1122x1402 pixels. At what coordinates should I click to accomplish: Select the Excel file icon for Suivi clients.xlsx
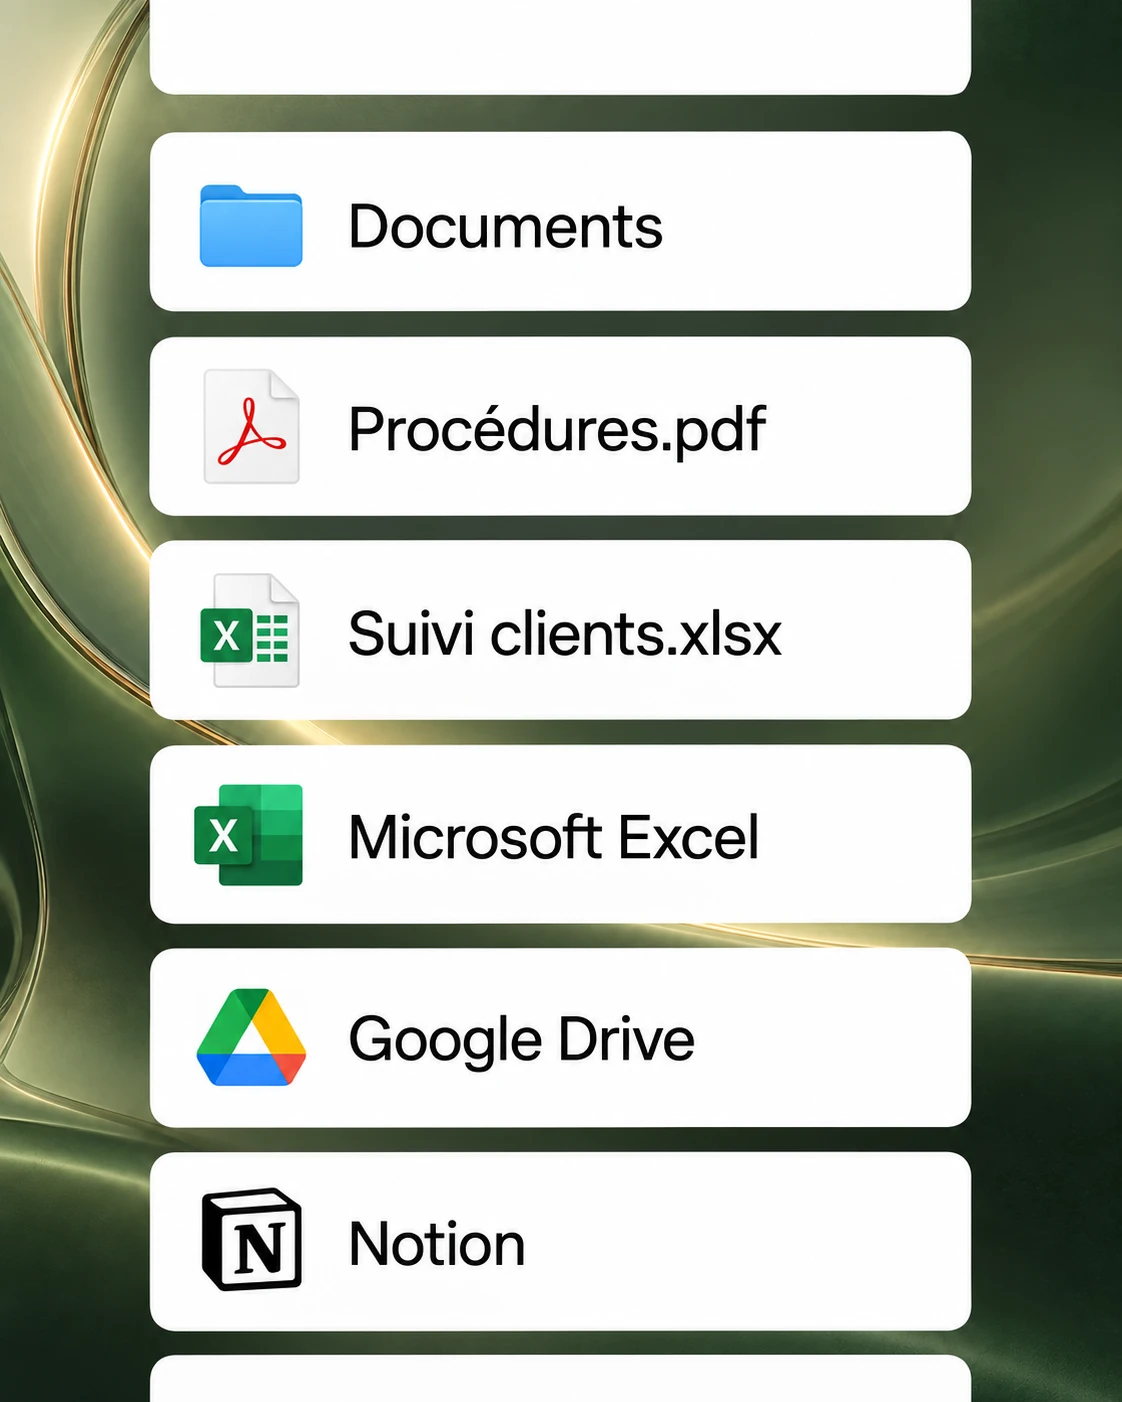coord(249,630)
